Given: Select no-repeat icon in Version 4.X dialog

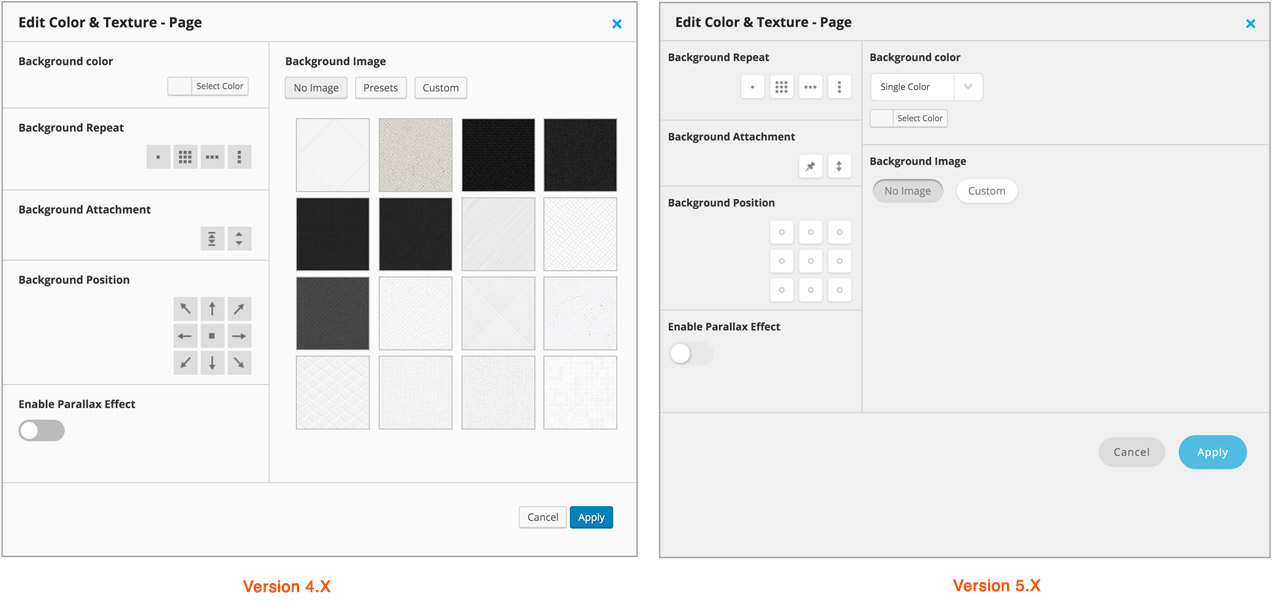Looking at the screenshot, I should (158, 157).
